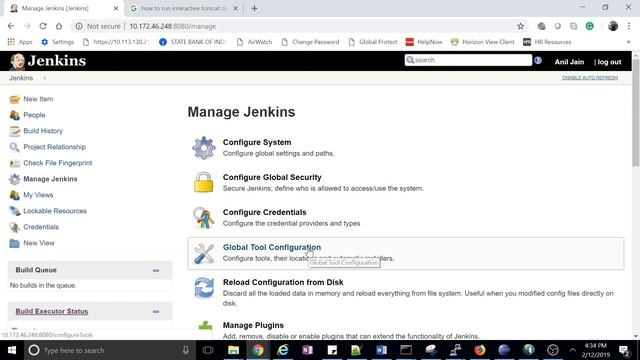Open the Windows Start menu

12,350
